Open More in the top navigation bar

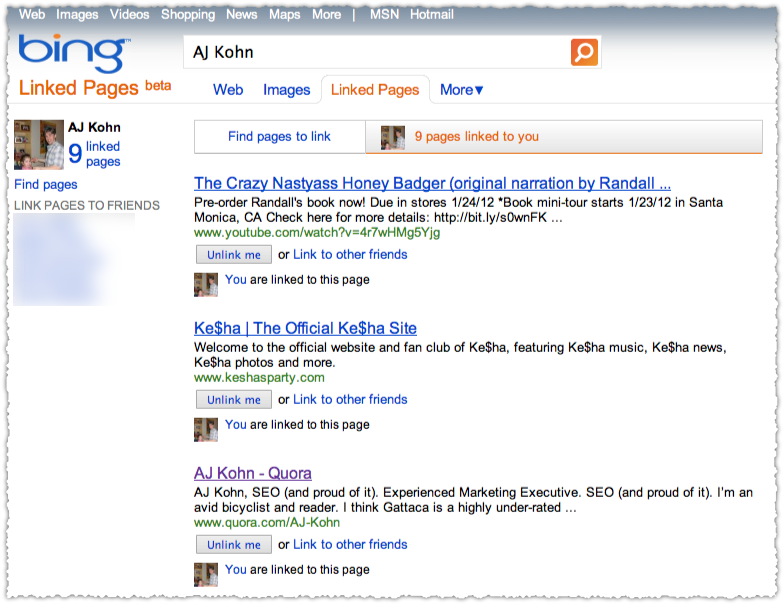point(326,14)
